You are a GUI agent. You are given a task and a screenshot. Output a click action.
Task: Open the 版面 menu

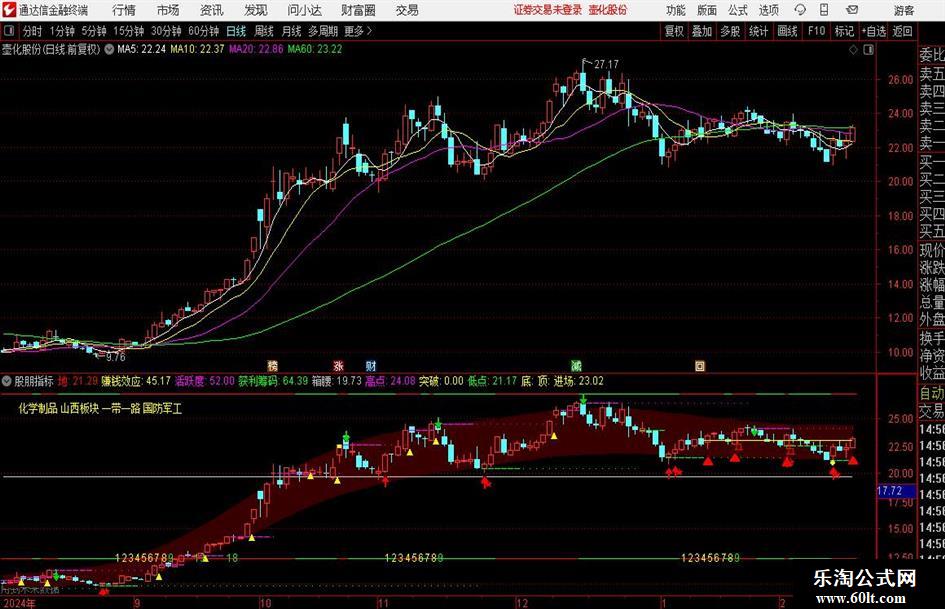(706, 10)
